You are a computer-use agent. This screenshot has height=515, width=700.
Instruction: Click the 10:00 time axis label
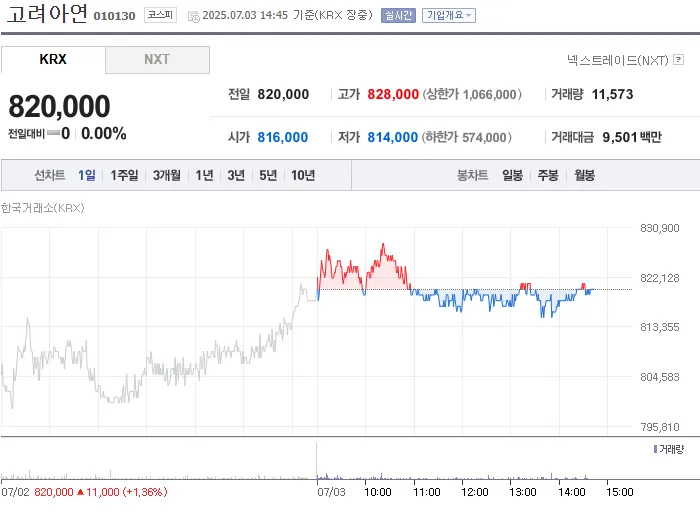(378, 492)
